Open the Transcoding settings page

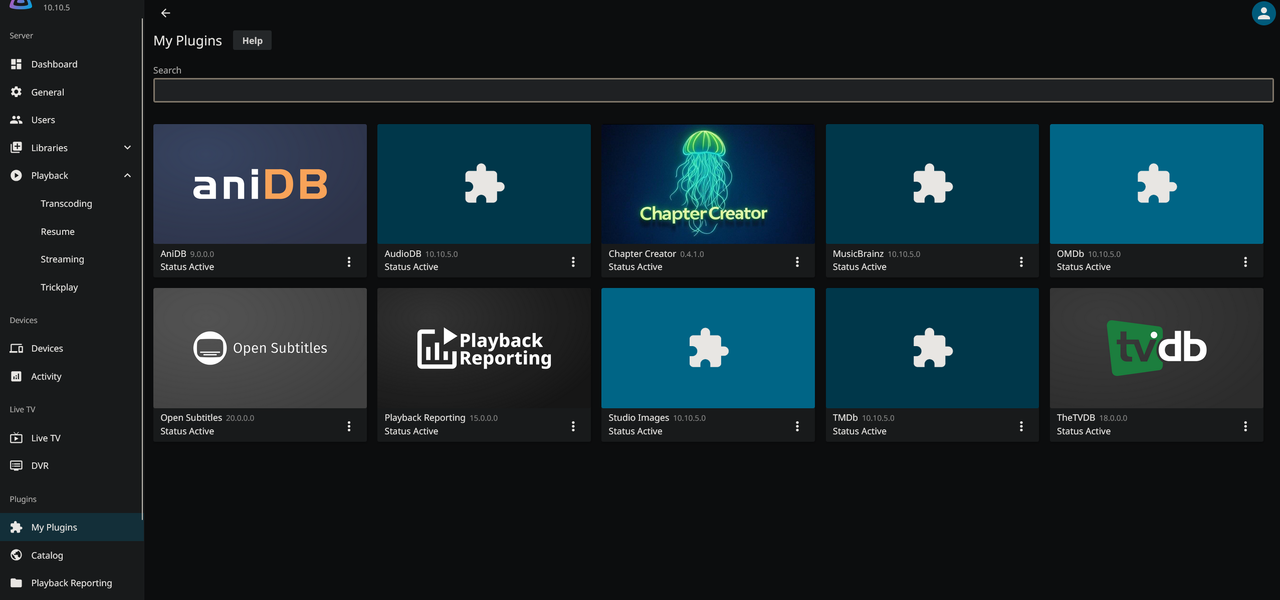(x=66, y=204)
